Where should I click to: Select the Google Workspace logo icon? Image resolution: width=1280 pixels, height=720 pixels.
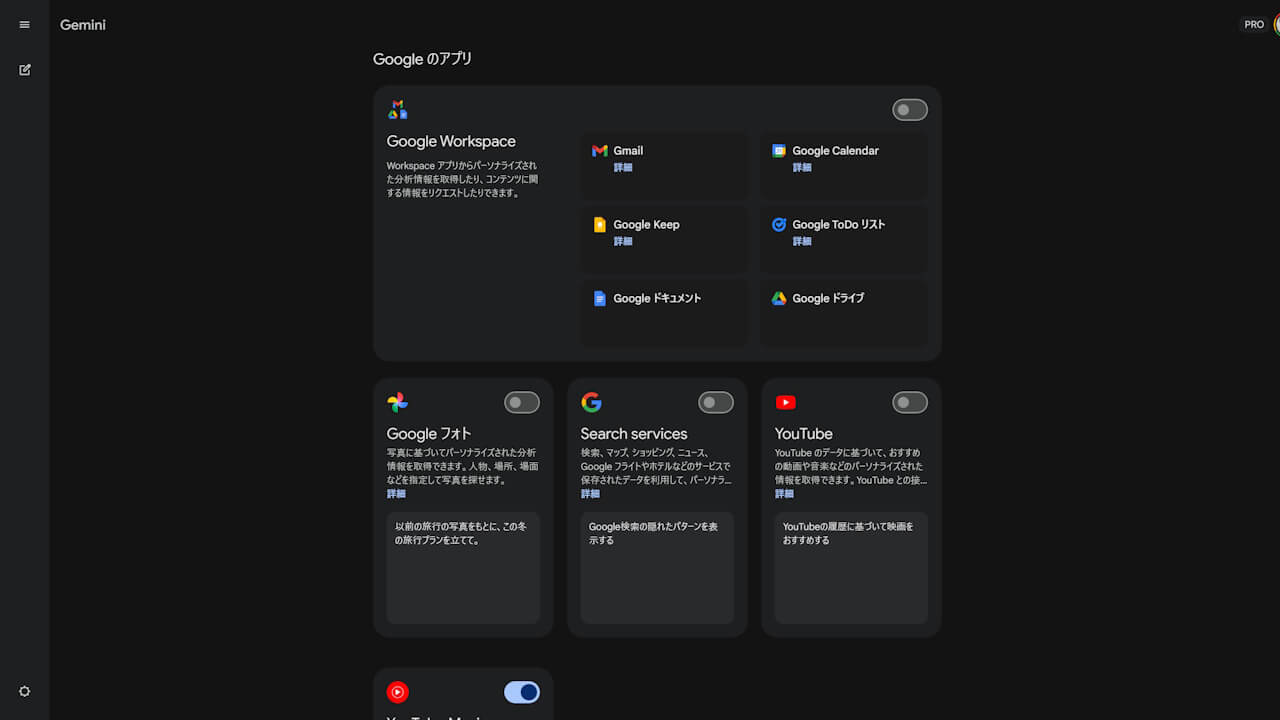[x=397, y=109]
